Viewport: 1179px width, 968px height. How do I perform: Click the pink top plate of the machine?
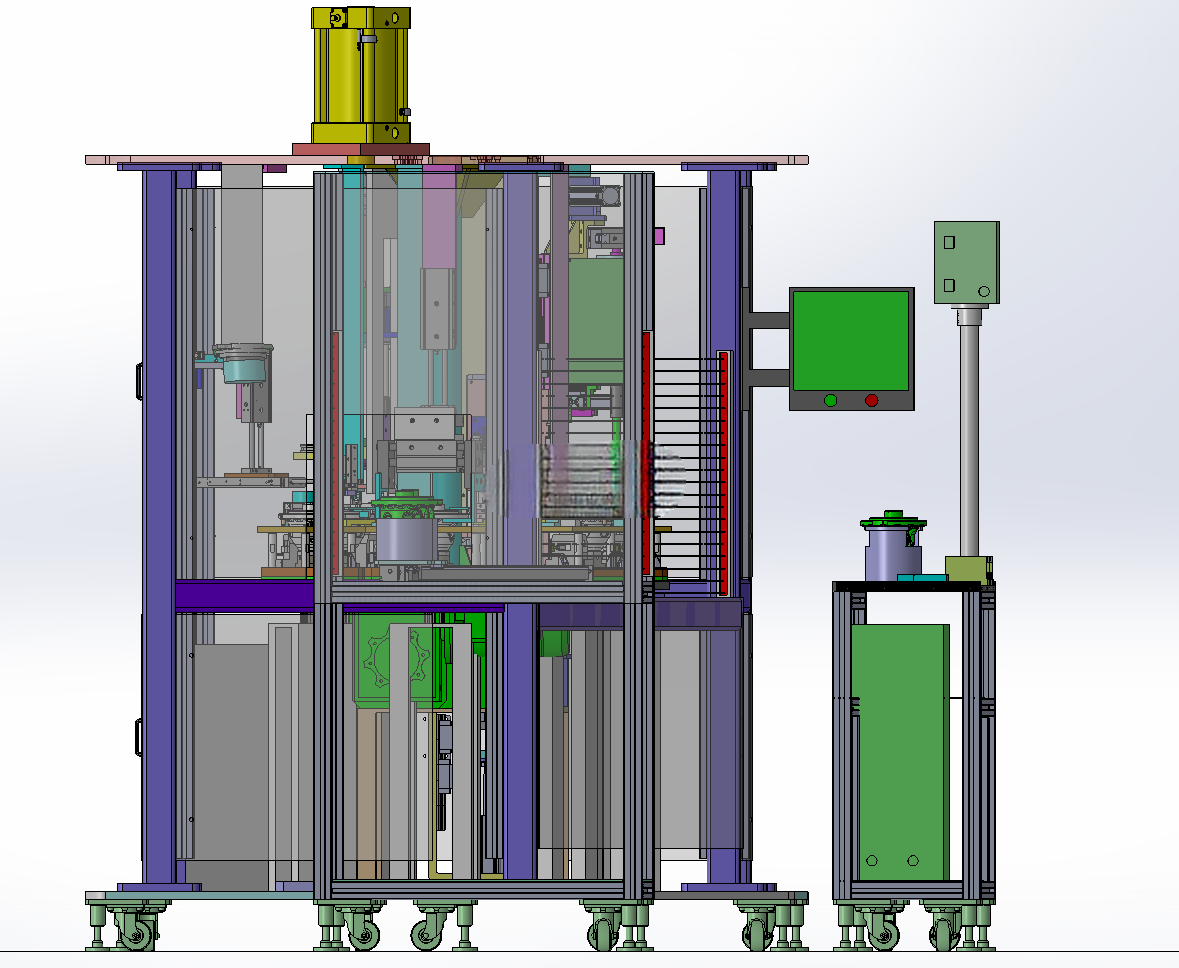447,160
